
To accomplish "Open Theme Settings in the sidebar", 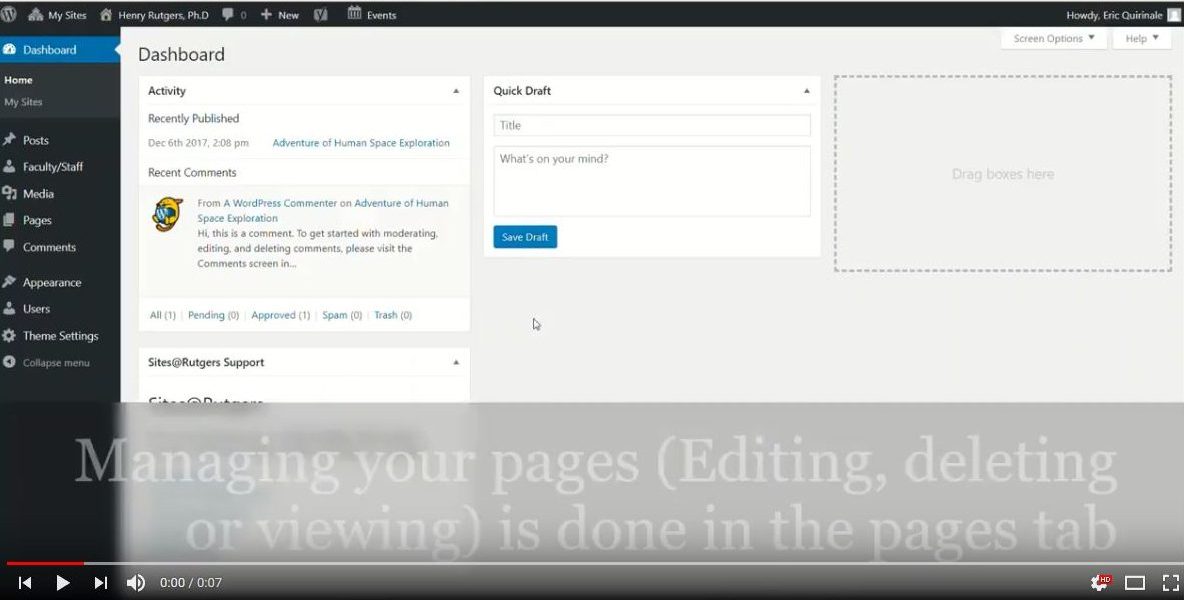I will pyautogui.click(x=60, y=336).
